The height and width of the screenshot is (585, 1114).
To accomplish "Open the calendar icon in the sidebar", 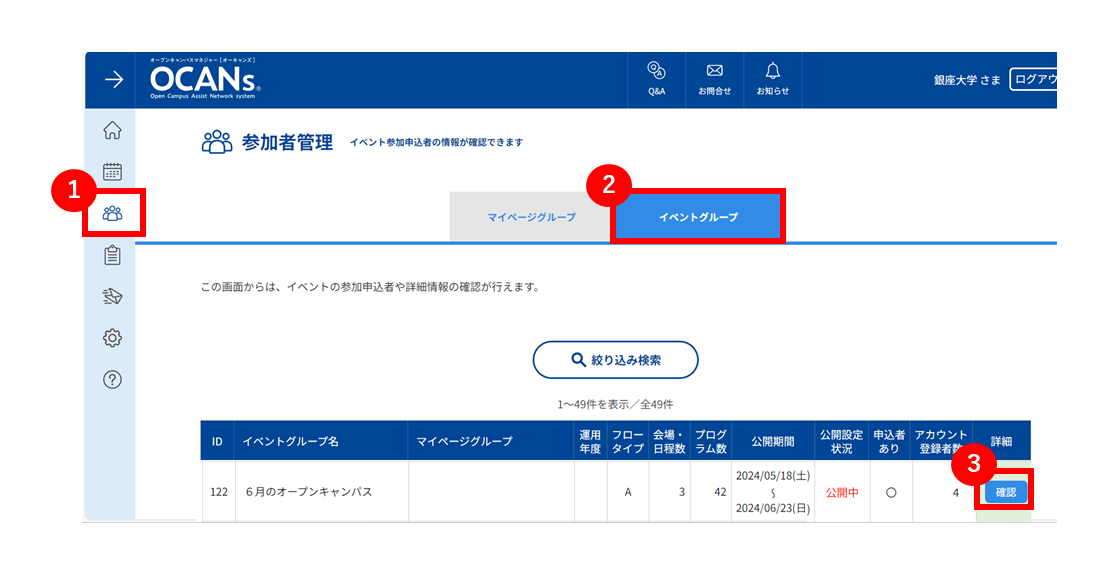I will 112,172.
